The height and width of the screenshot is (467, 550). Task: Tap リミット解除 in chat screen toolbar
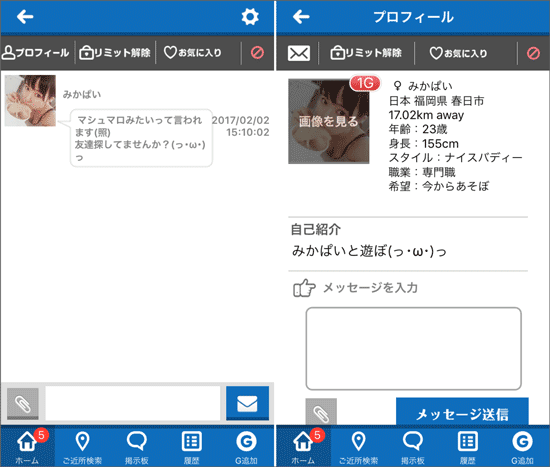click(x=115, y=53)
